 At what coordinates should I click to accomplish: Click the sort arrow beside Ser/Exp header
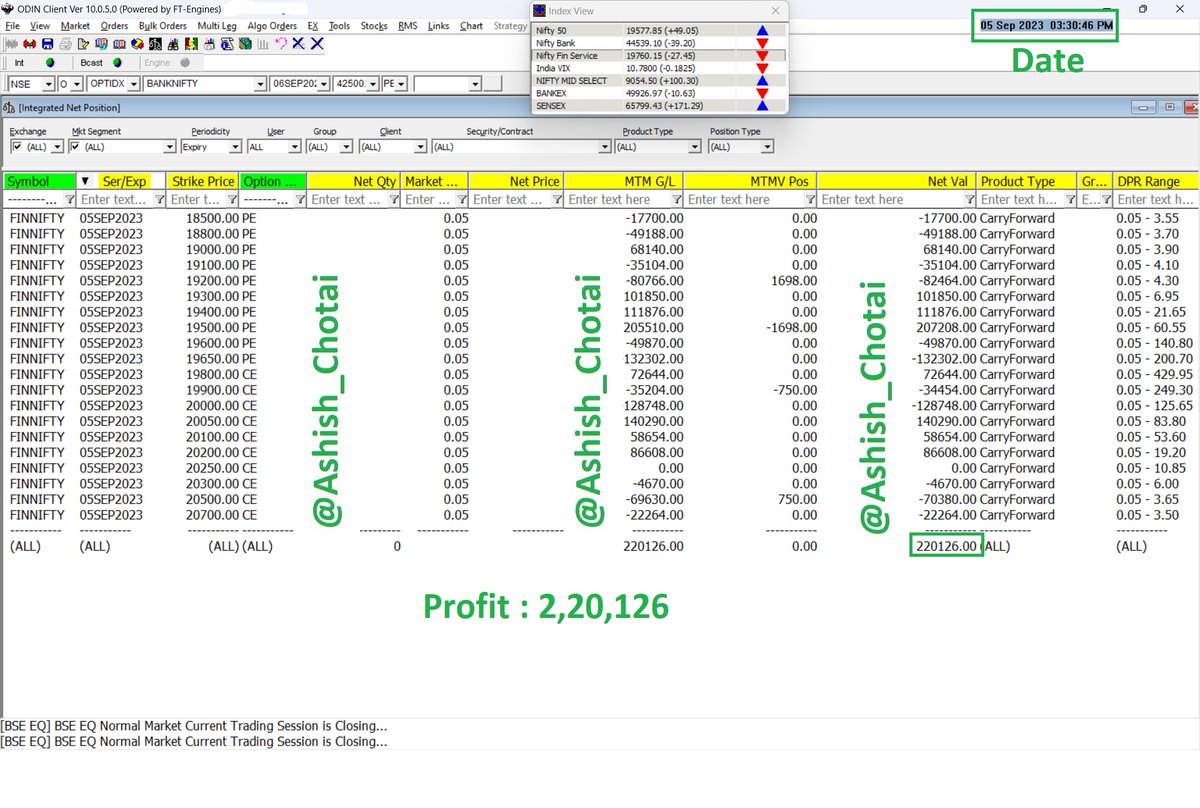pyautogui.click(x=85, y=181)
